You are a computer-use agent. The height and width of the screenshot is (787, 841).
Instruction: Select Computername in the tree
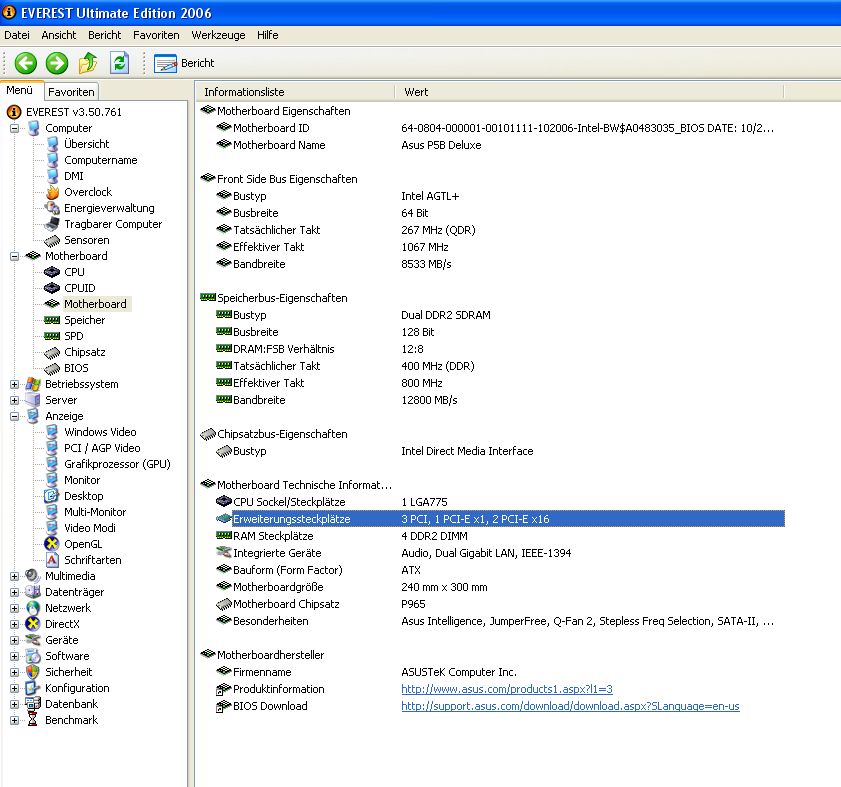click(100, 160)
